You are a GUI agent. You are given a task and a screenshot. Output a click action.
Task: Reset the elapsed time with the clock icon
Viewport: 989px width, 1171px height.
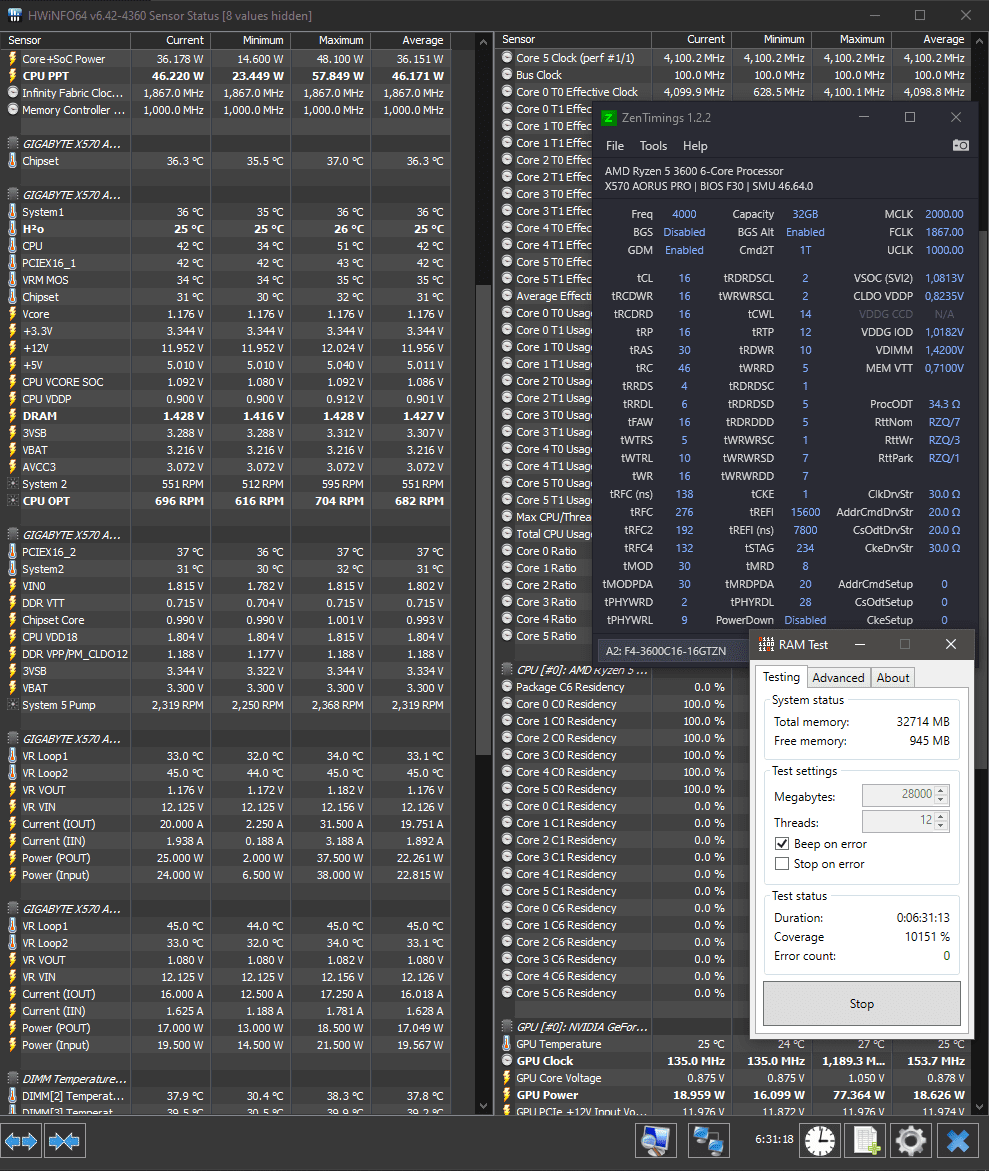[819, 1140]
